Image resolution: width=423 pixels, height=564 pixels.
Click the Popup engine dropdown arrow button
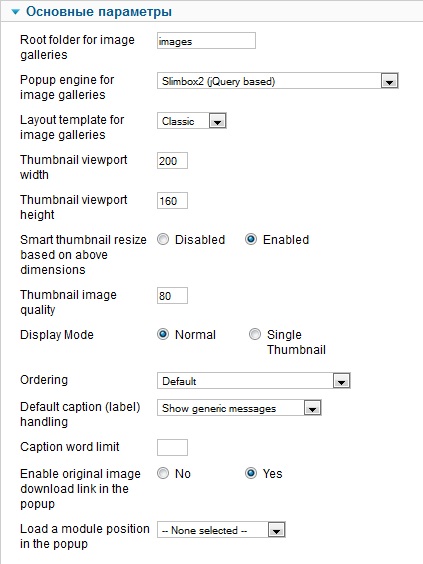click(x=389, y=81)
